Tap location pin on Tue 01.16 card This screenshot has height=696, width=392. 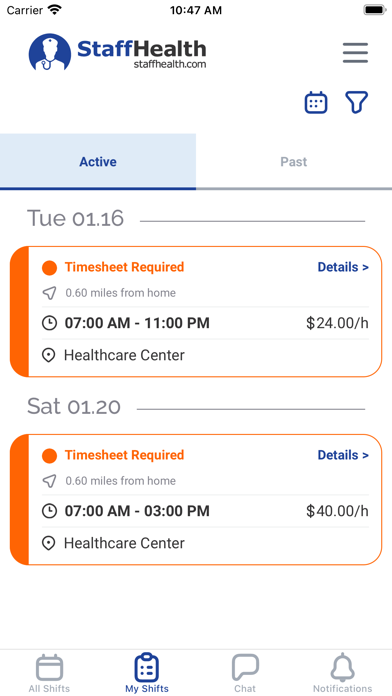click(x=49, y=356)
